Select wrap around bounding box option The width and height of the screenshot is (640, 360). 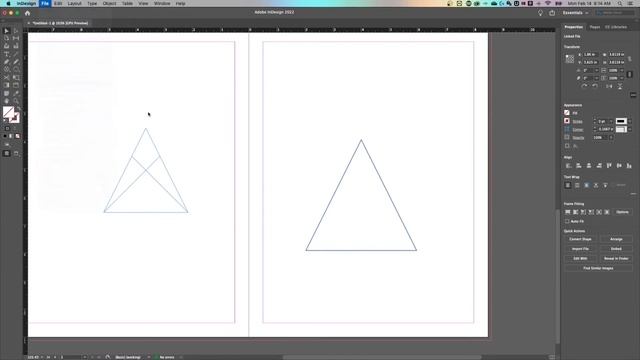pyautogui.click(x=577, y=185)
